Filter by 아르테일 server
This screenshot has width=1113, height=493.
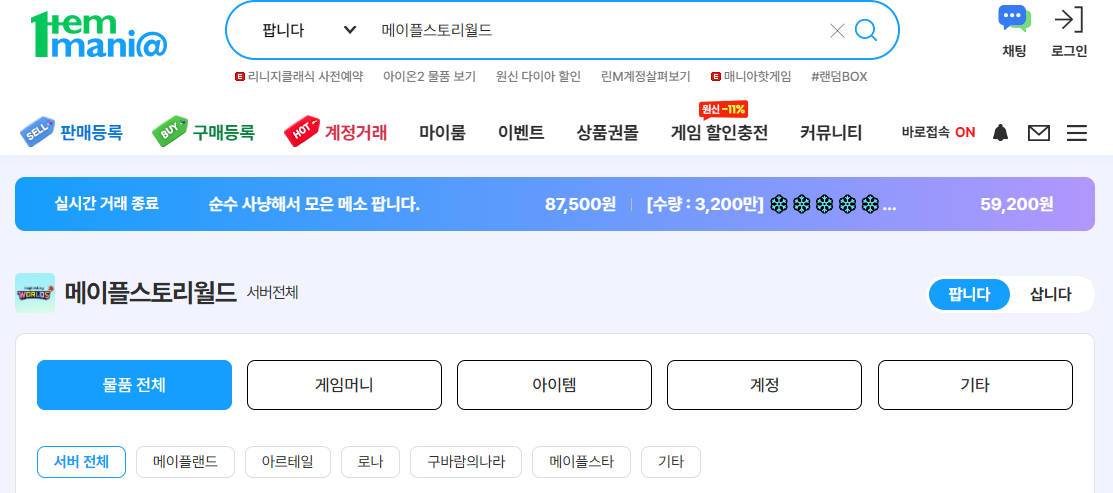287,462
